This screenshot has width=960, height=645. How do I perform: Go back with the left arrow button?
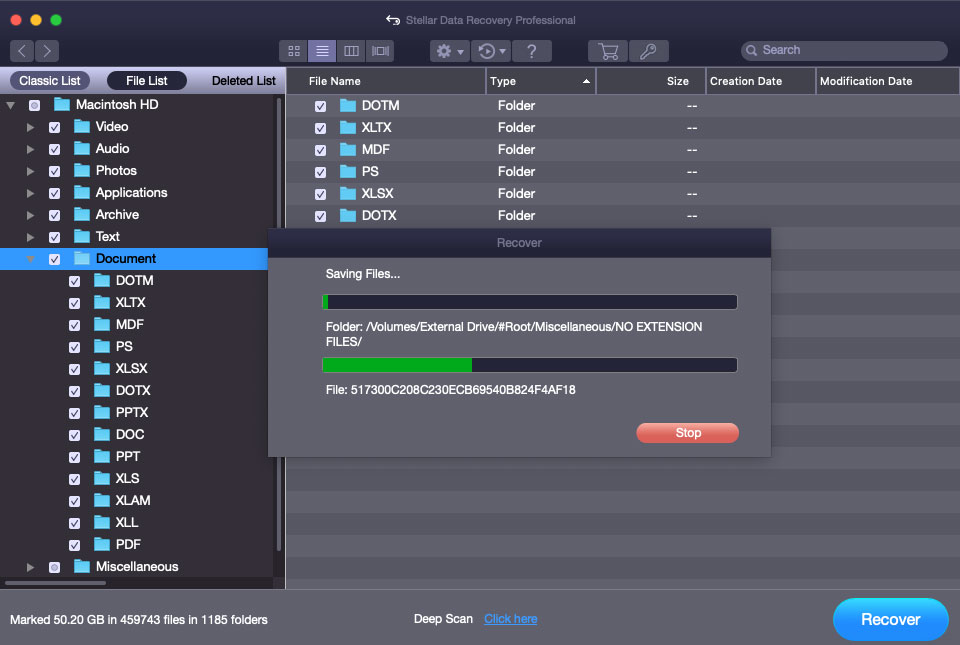tap(22, 51)
